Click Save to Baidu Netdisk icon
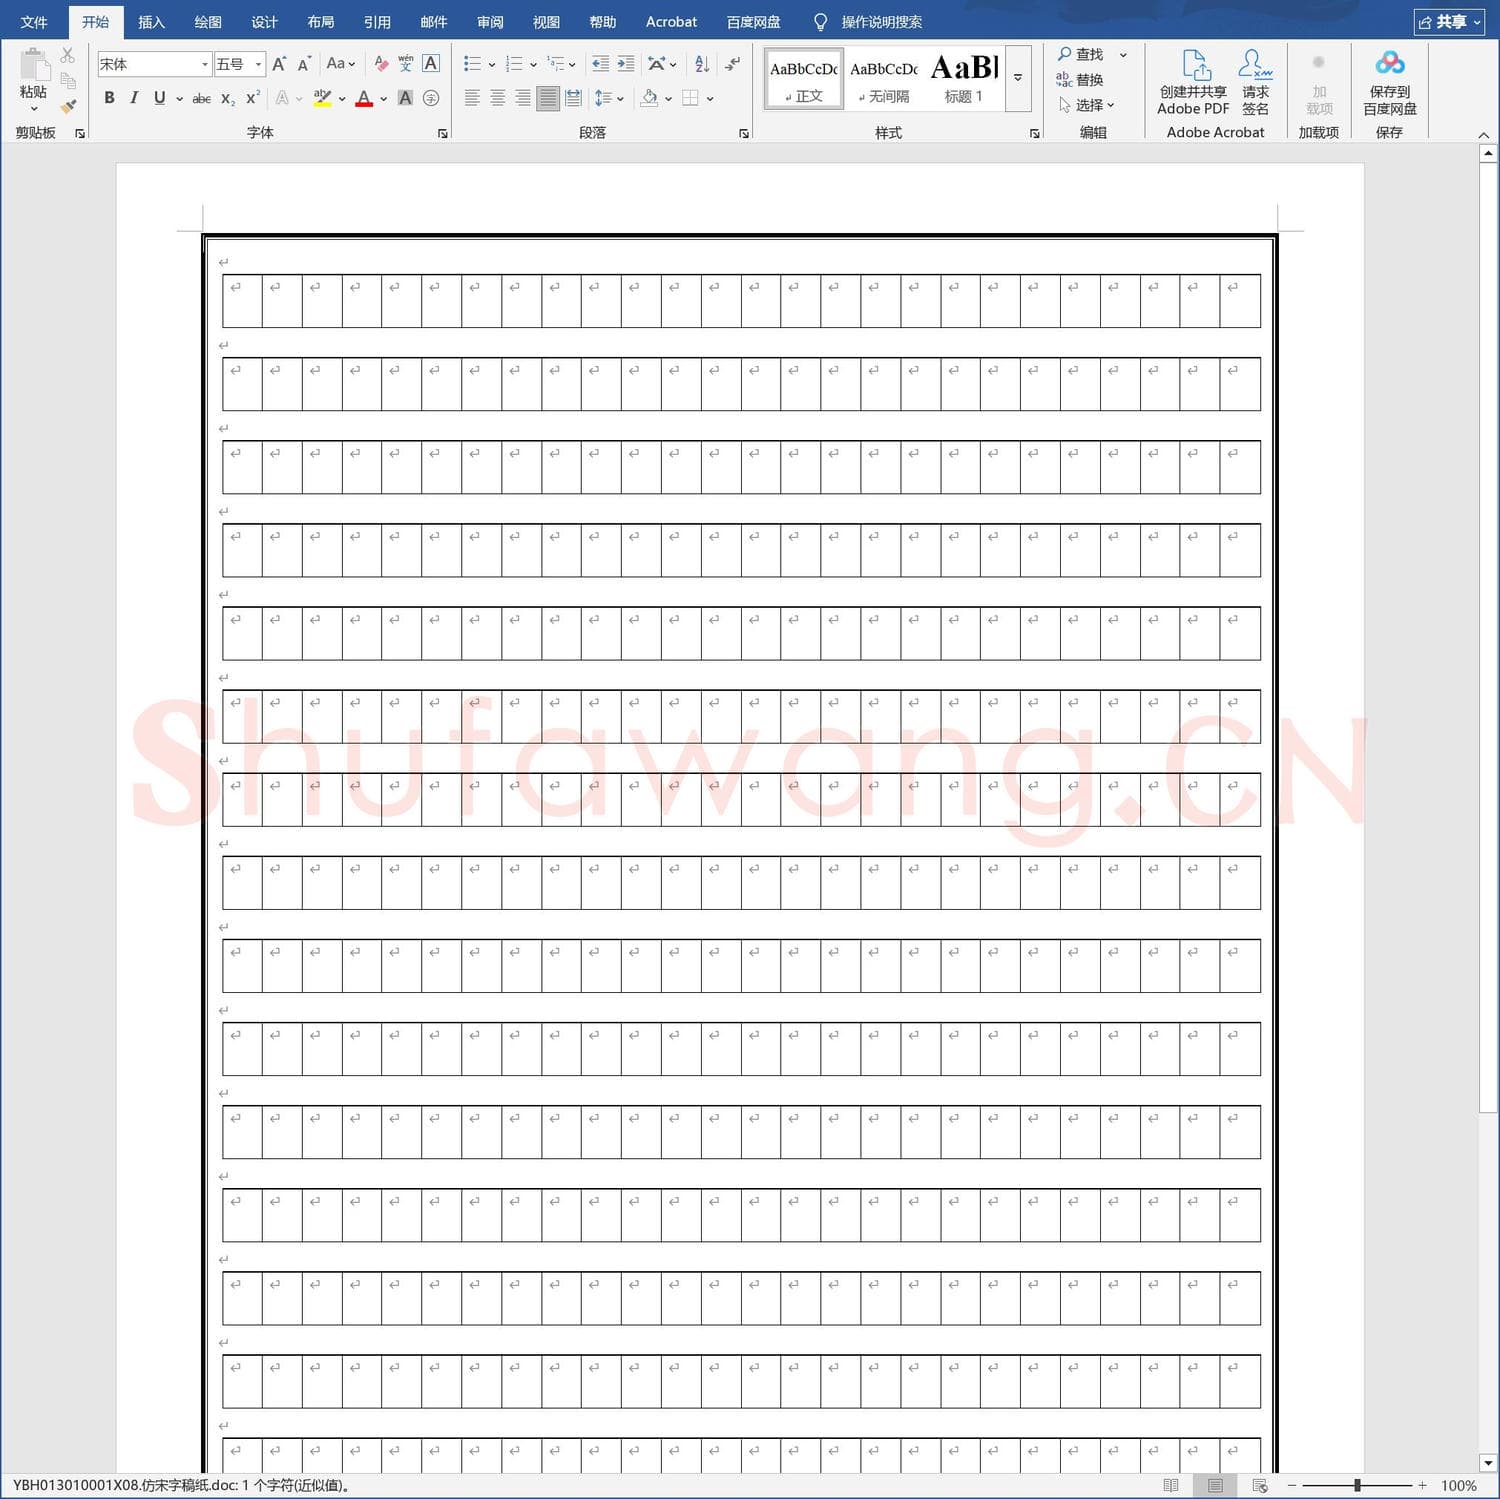 coord(1389,82)
